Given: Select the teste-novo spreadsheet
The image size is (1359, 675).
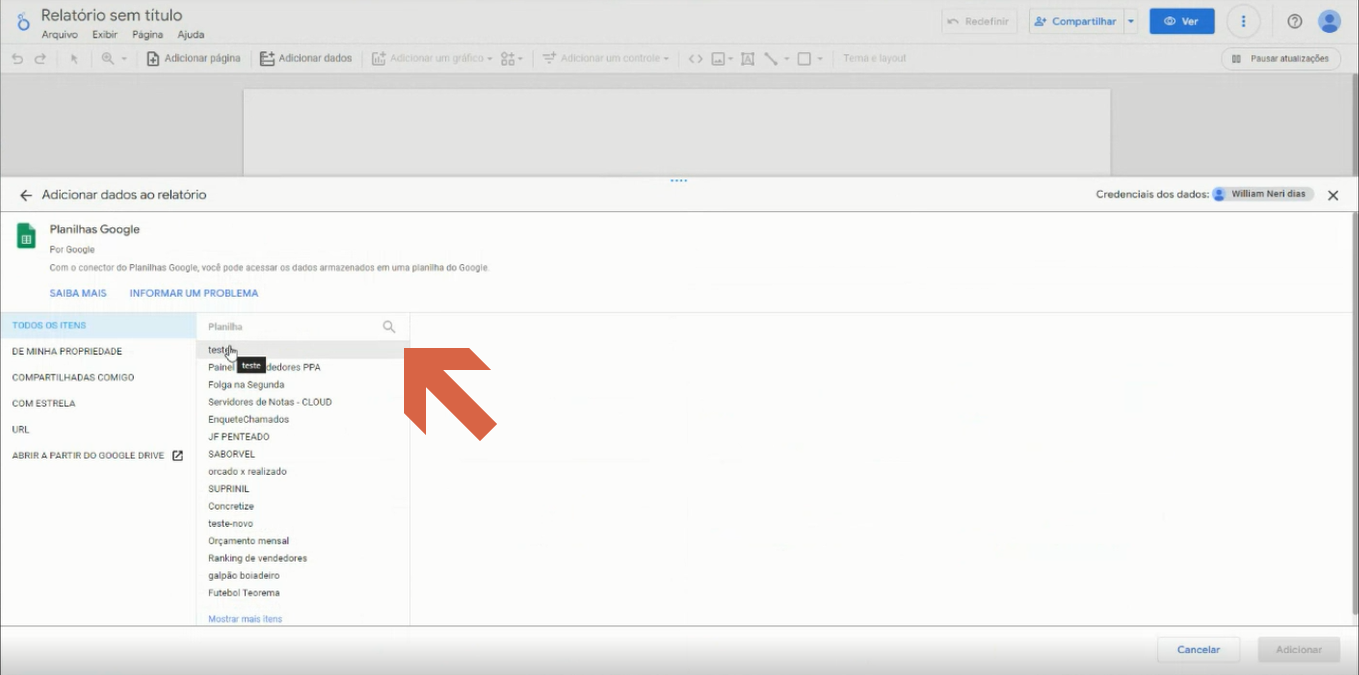Looking at the screenshot, I should (x=303, y=523).
